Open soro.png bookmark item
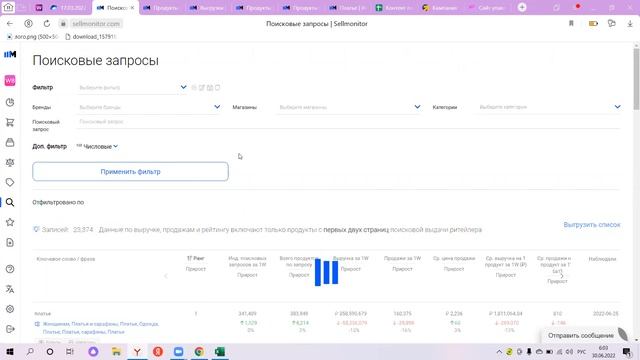This screenshot has height=360, width=640. (33, 37)
